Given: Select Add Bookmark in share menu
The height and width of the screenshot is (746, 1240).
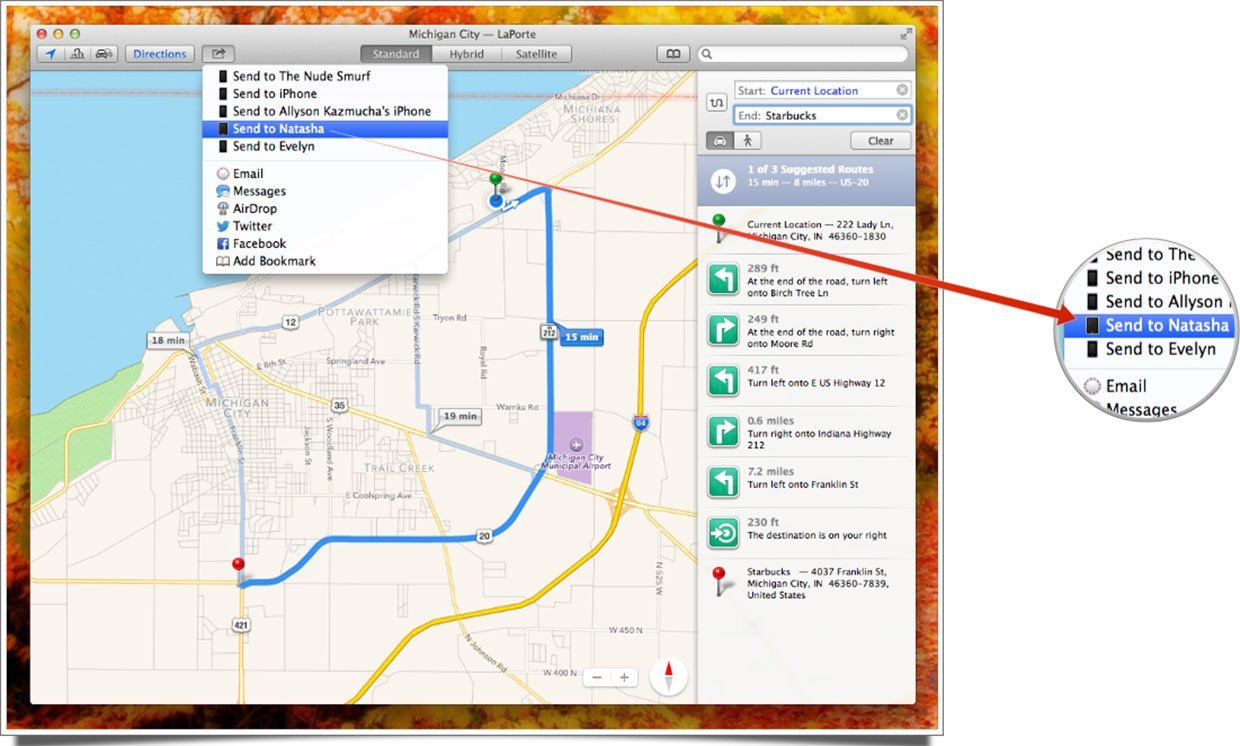Looking at the screenshot, I should tap(325, 261).
